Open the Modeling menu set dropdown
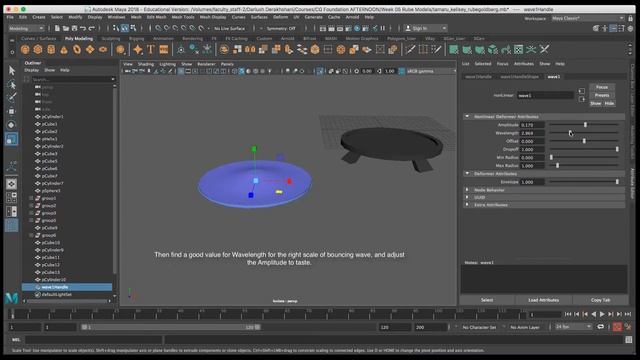Image resolution: width=640 pixels, height=360 pixels. click(26, 28)
